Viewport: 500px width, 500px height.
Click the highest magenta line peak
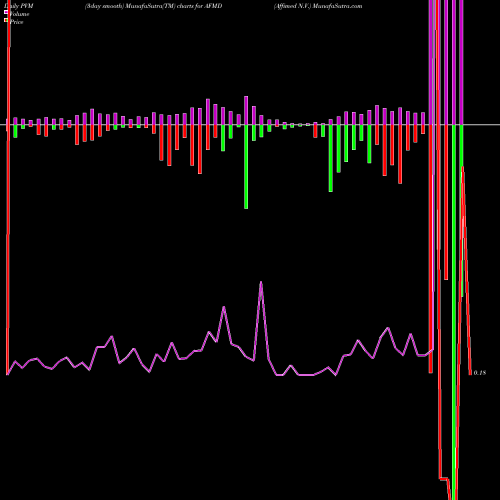coord(261,283)
